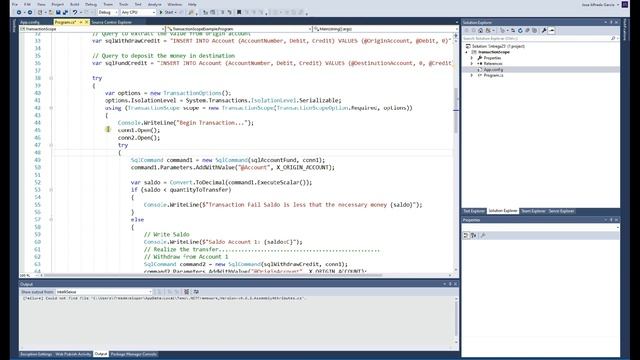Collapse the using block at line 42
This screenshot has width=640, height=360.
[51, 108]
